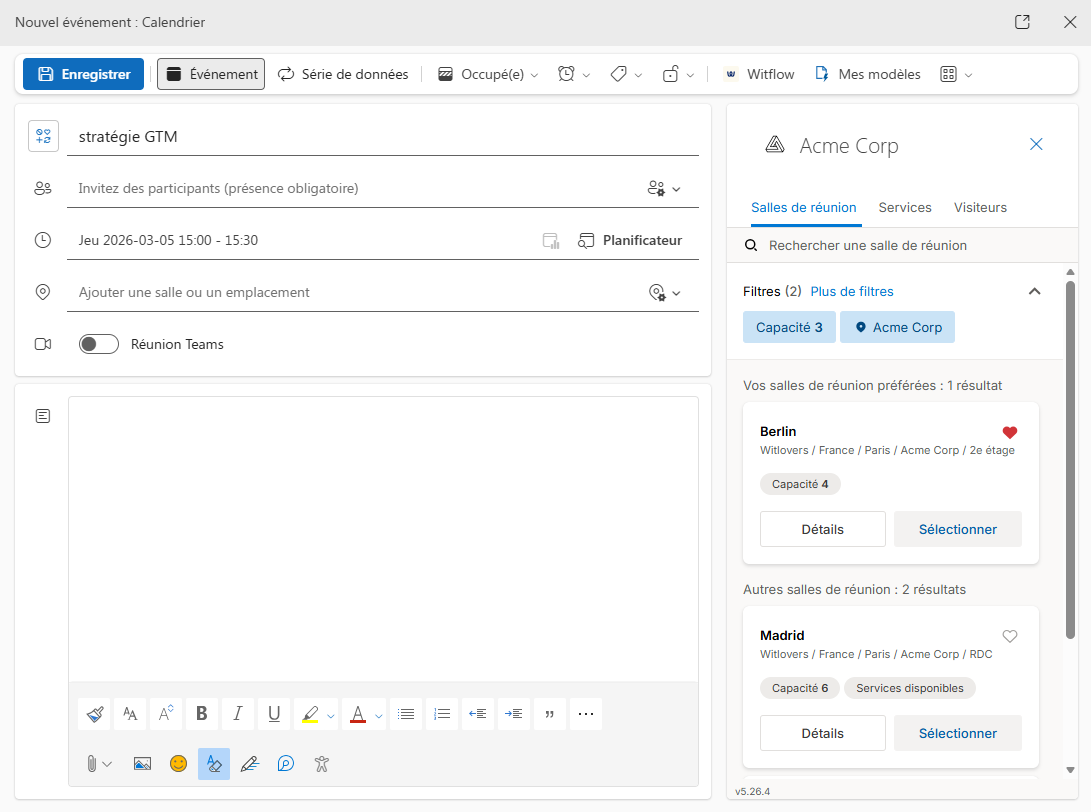The width and height of the screenshot is (1091, 812).
Task: Toggle underline formatting
Action: pos(273,713)
